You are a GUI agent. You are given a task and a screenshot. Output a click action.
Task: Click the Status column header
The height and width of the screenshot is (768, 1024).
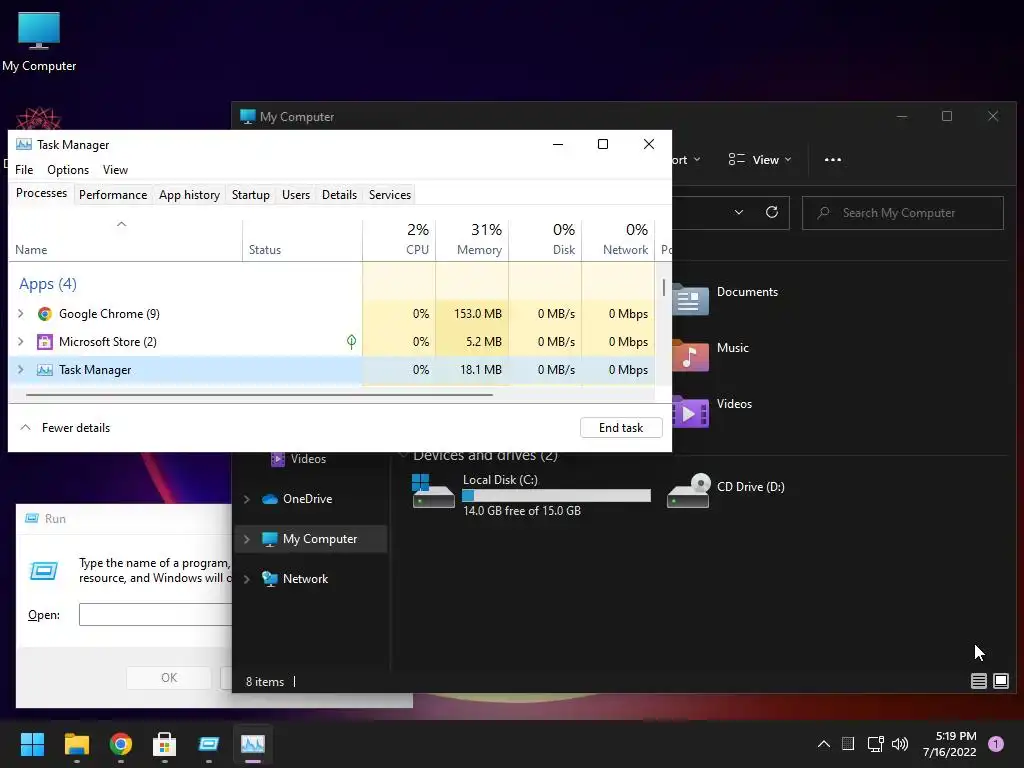302,240
